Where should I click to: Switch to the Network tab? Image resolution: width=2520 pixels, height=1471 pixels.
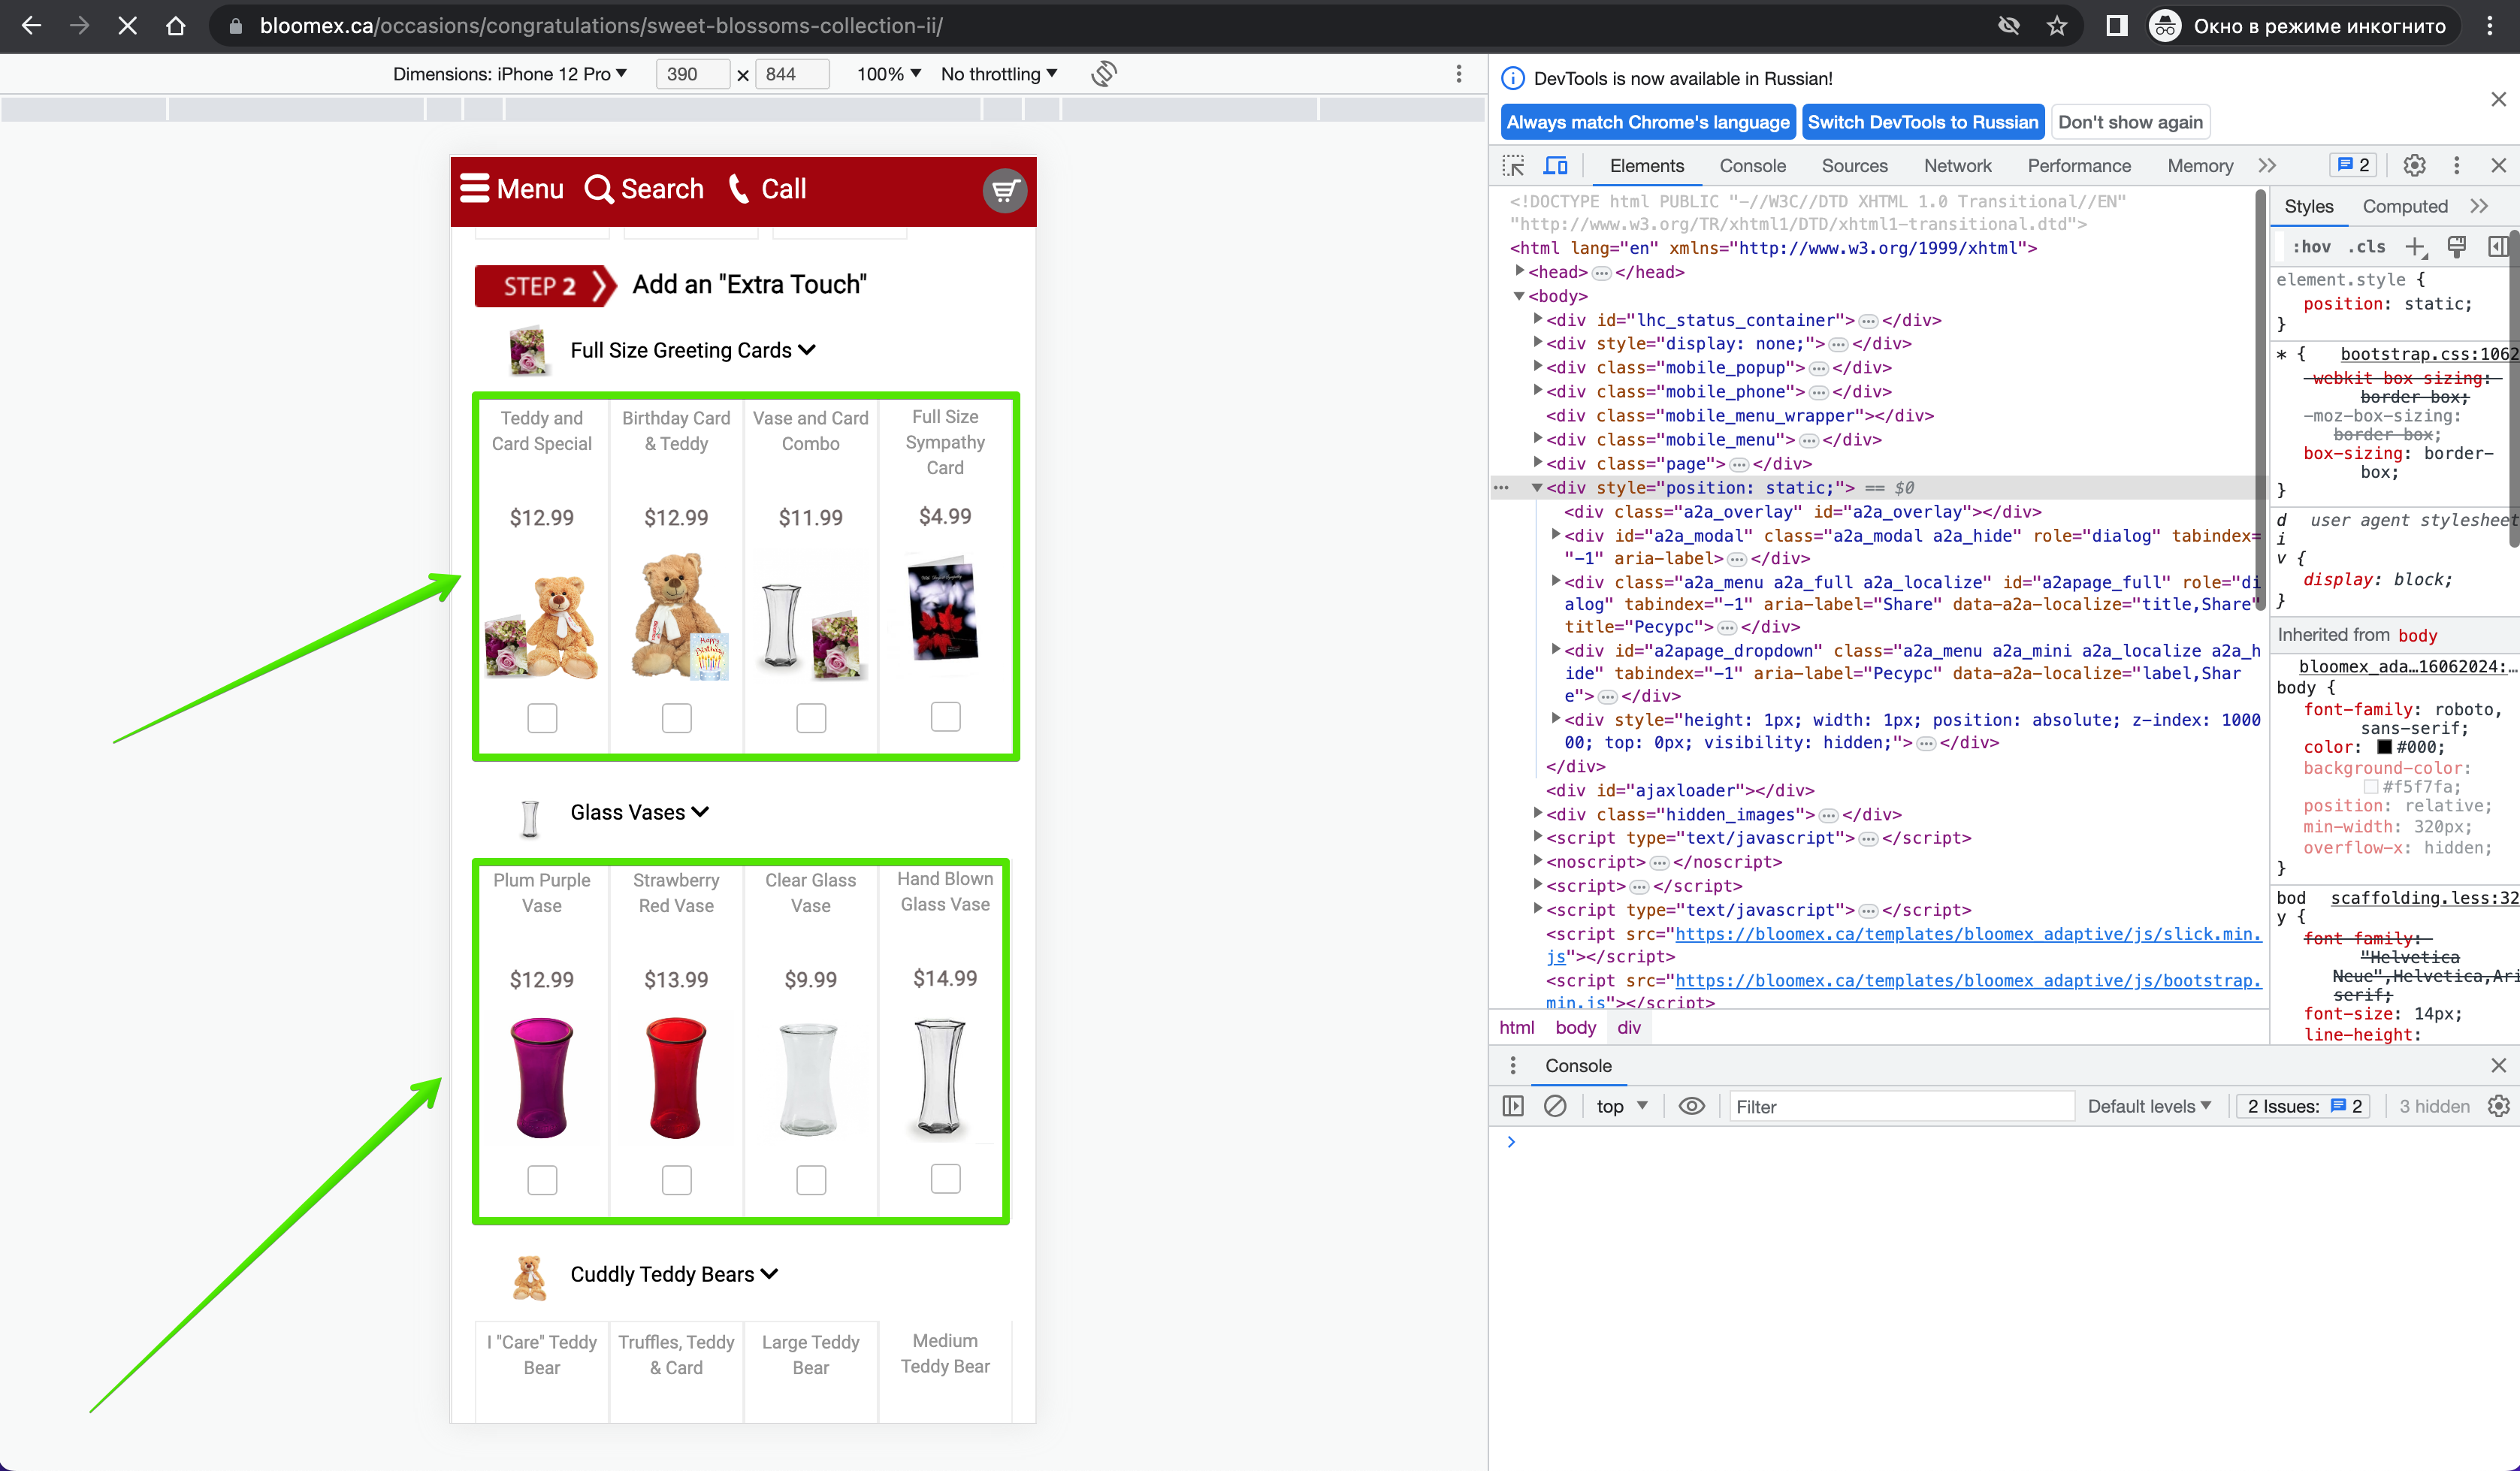point(1957,166)
